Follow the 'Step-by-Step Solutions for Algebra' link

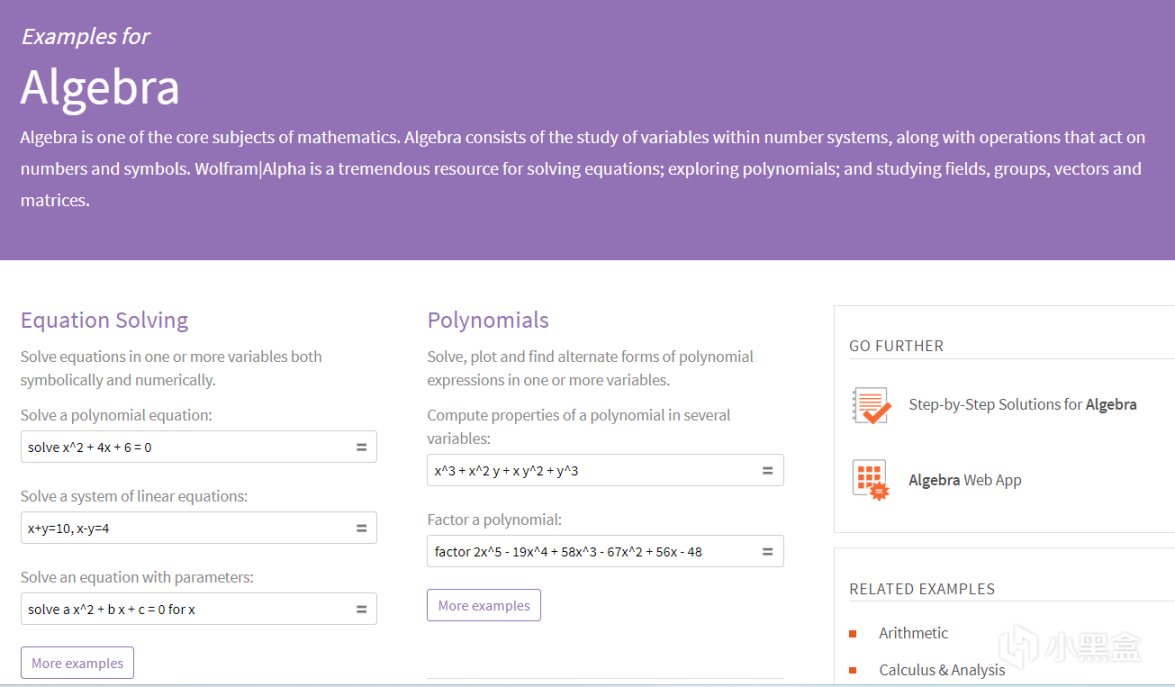(1022, 405)
